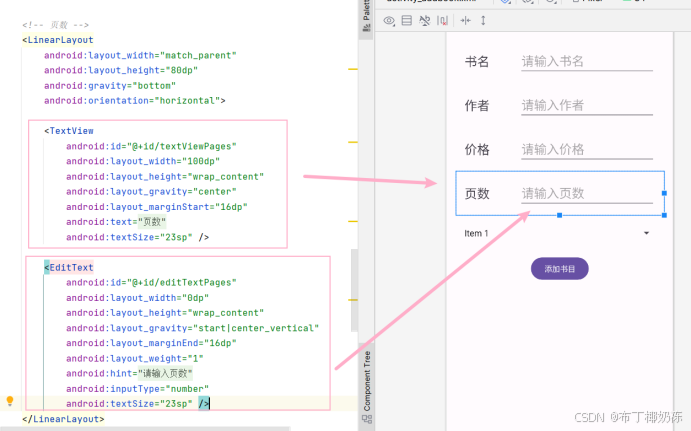Click the vertical expand arrow icon

pyautogui.click(x=483, y=20)
